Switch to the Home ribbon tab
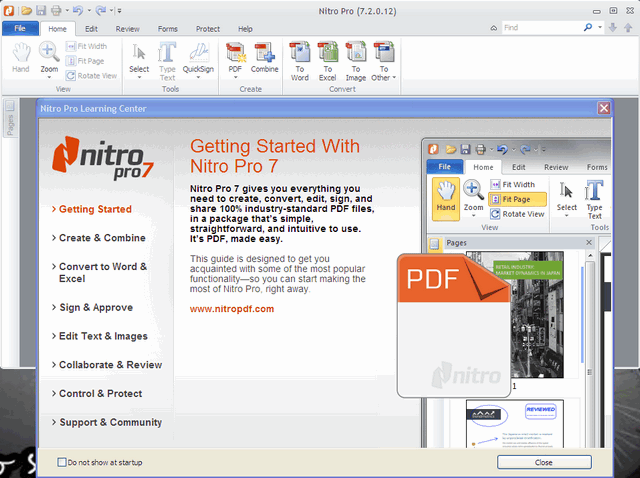 coord(58,29)
